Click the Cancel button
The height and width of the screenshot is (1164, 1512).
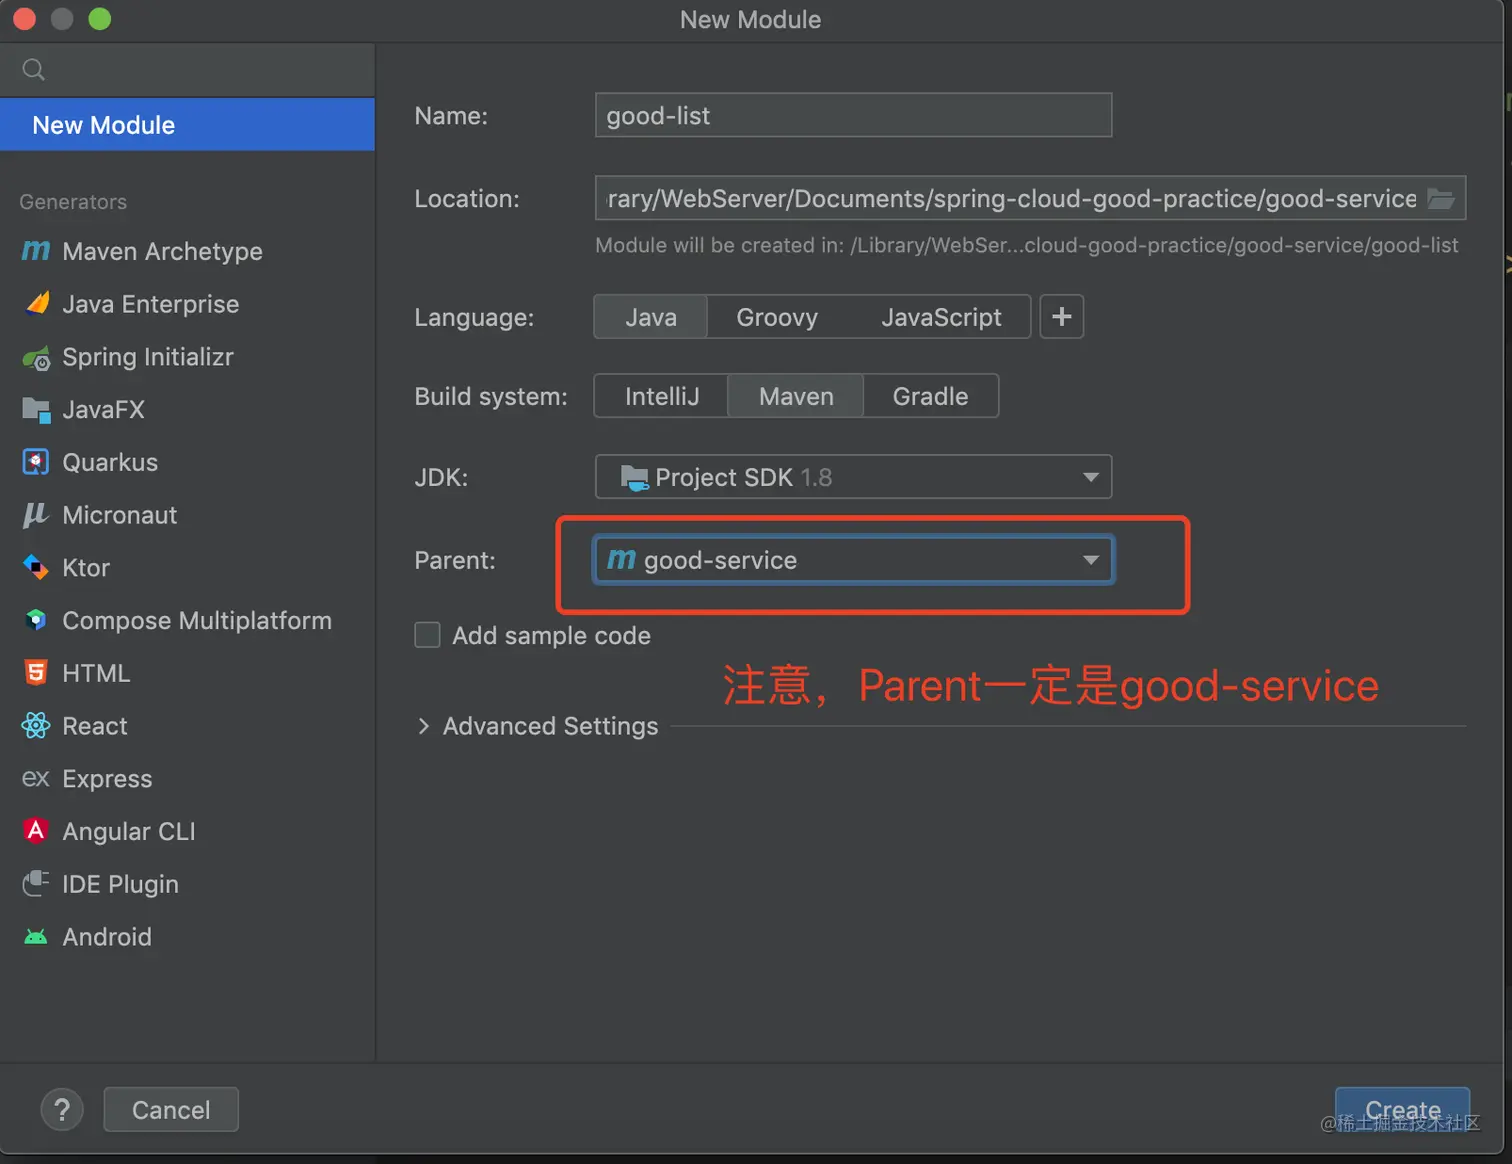pyautogui.click(x=171, y=1110)
